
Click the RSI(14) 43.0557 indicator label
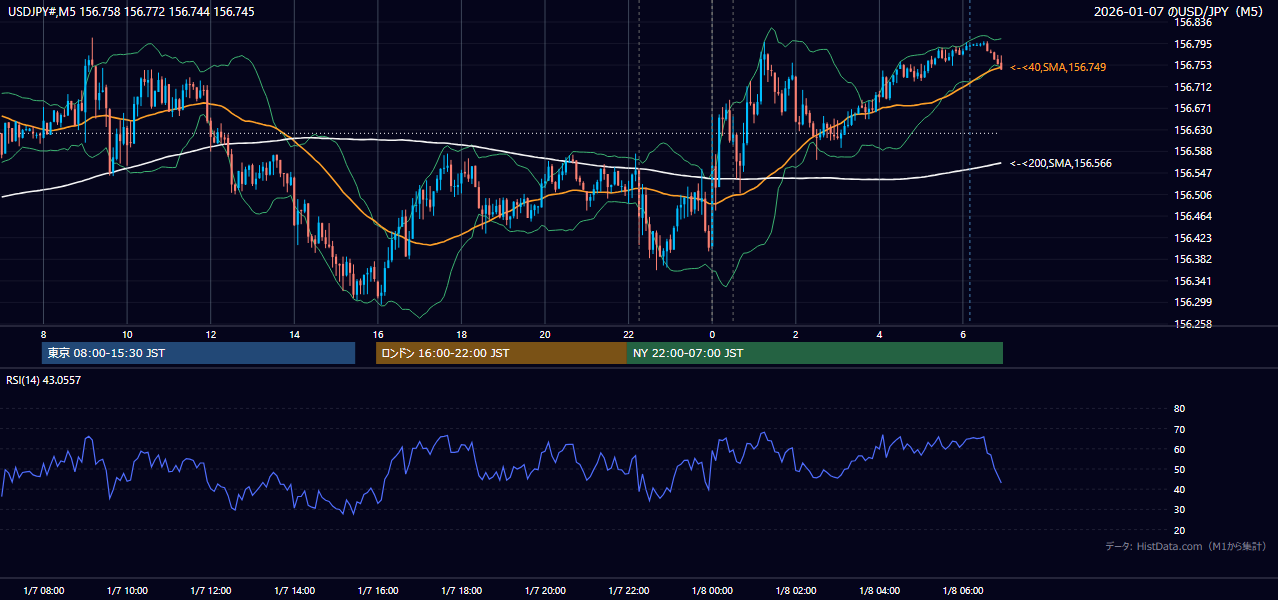44,380
